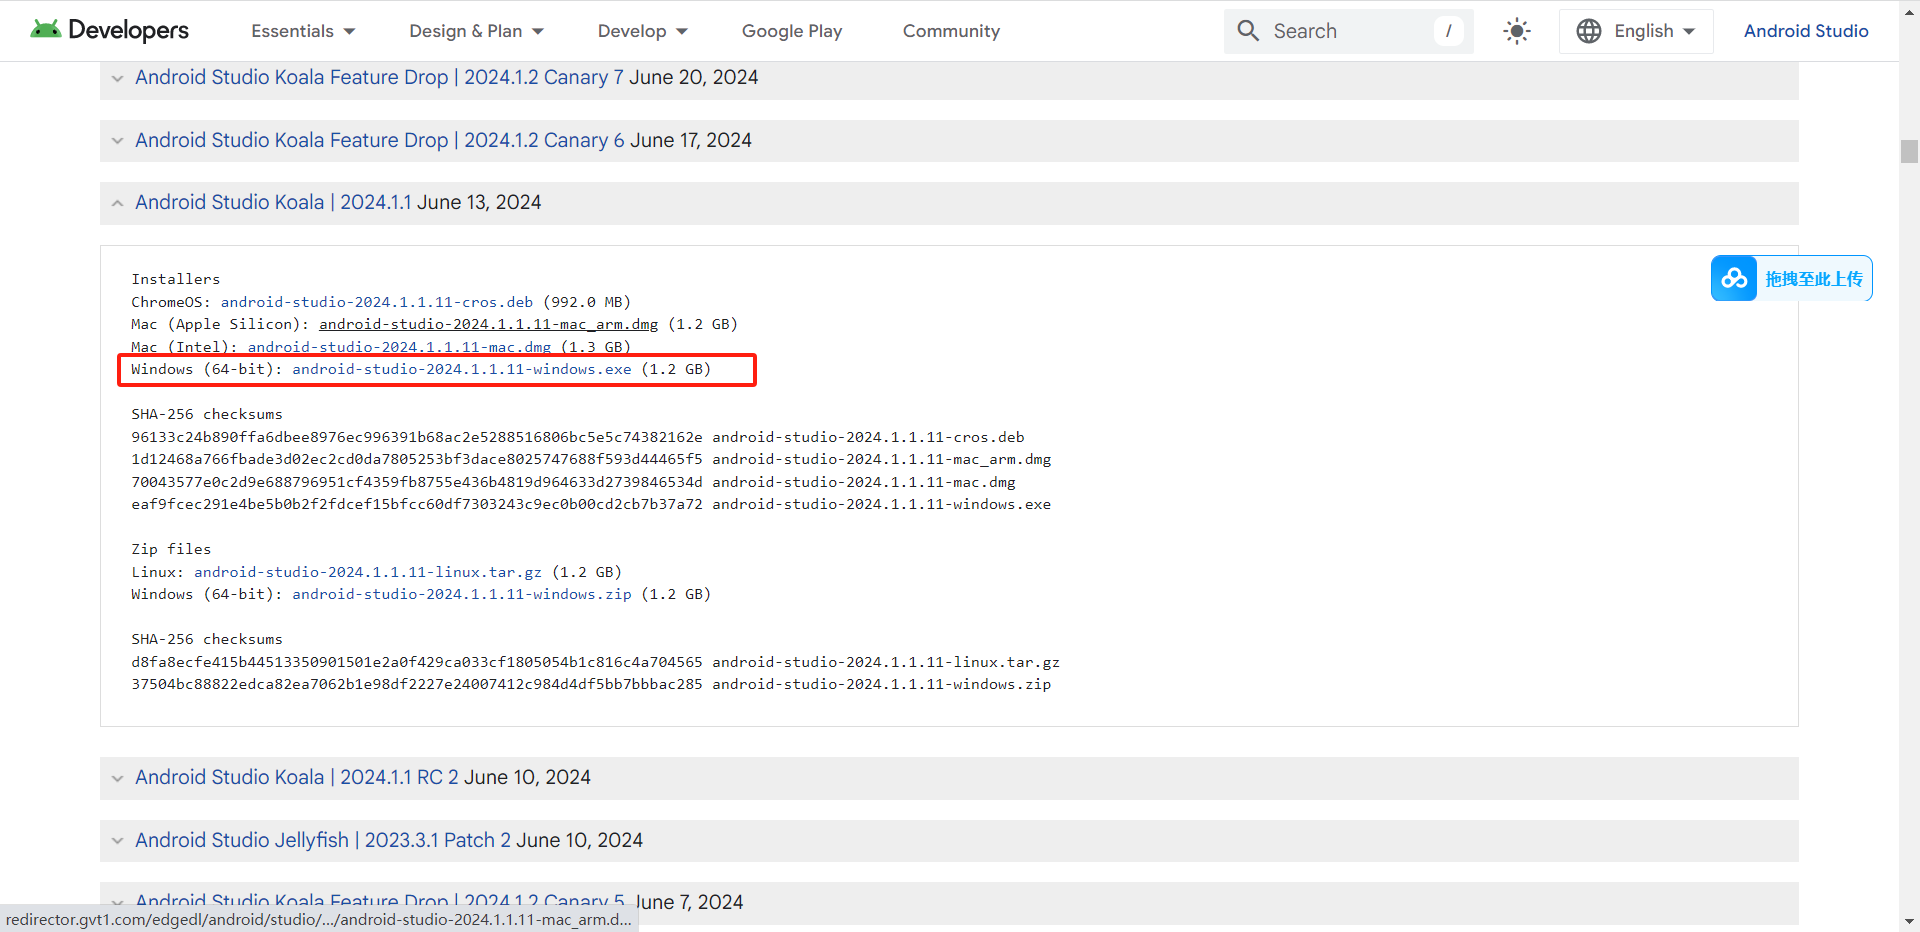The height and width of the screenshot is (932, 1920).
Task: Expand Koala Feature Drop Canary 7 chevron
Action: (118, 78)
